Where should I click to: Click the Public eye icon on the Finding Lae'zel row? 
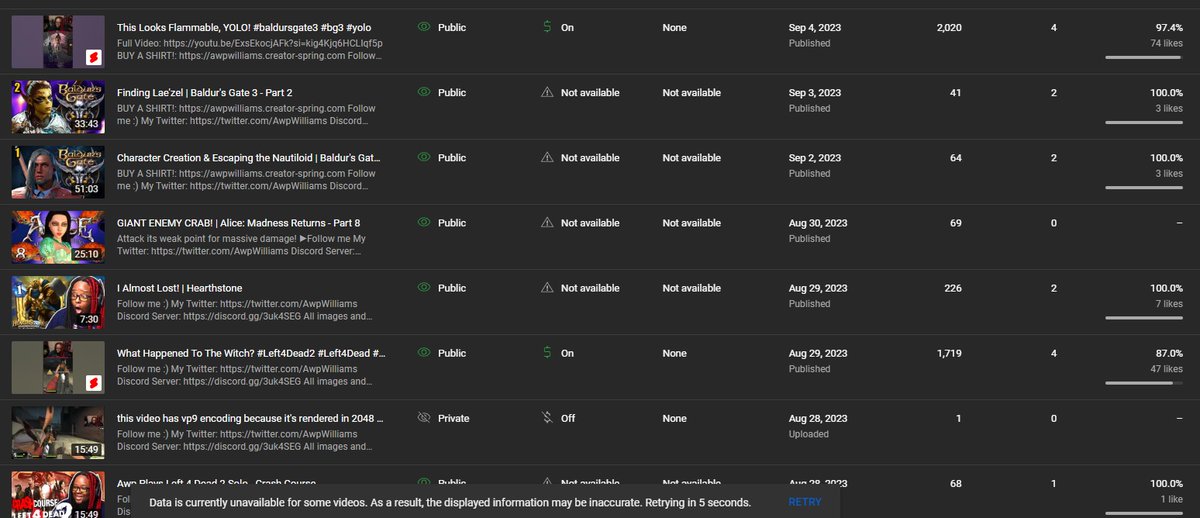pyautogui.click(x=424, y=92)
